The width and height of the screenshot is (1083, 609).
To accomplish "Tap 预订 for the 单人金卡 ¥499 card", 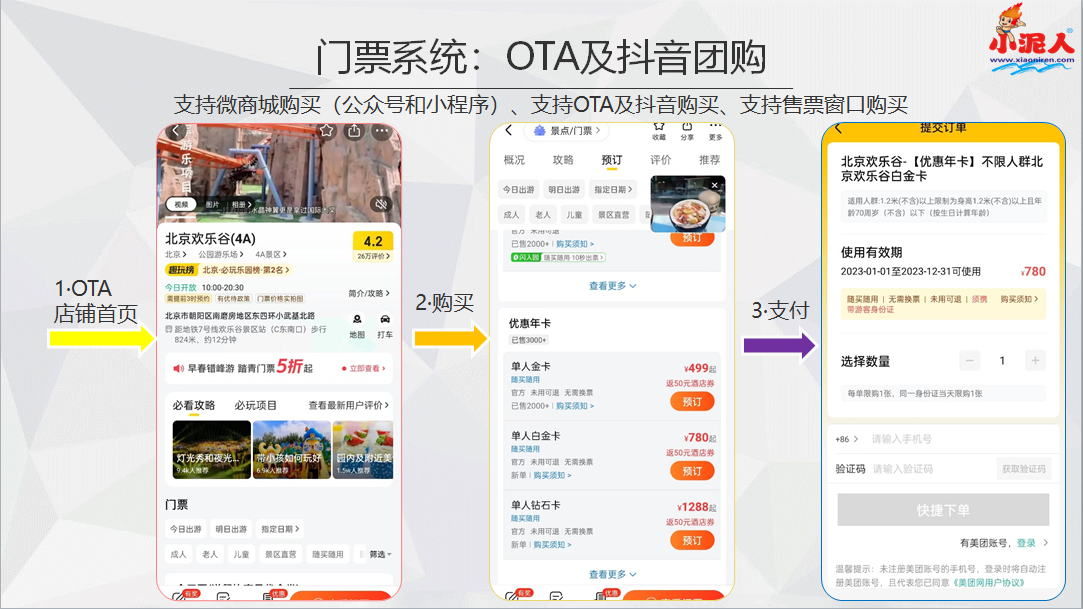I will 693,401.
